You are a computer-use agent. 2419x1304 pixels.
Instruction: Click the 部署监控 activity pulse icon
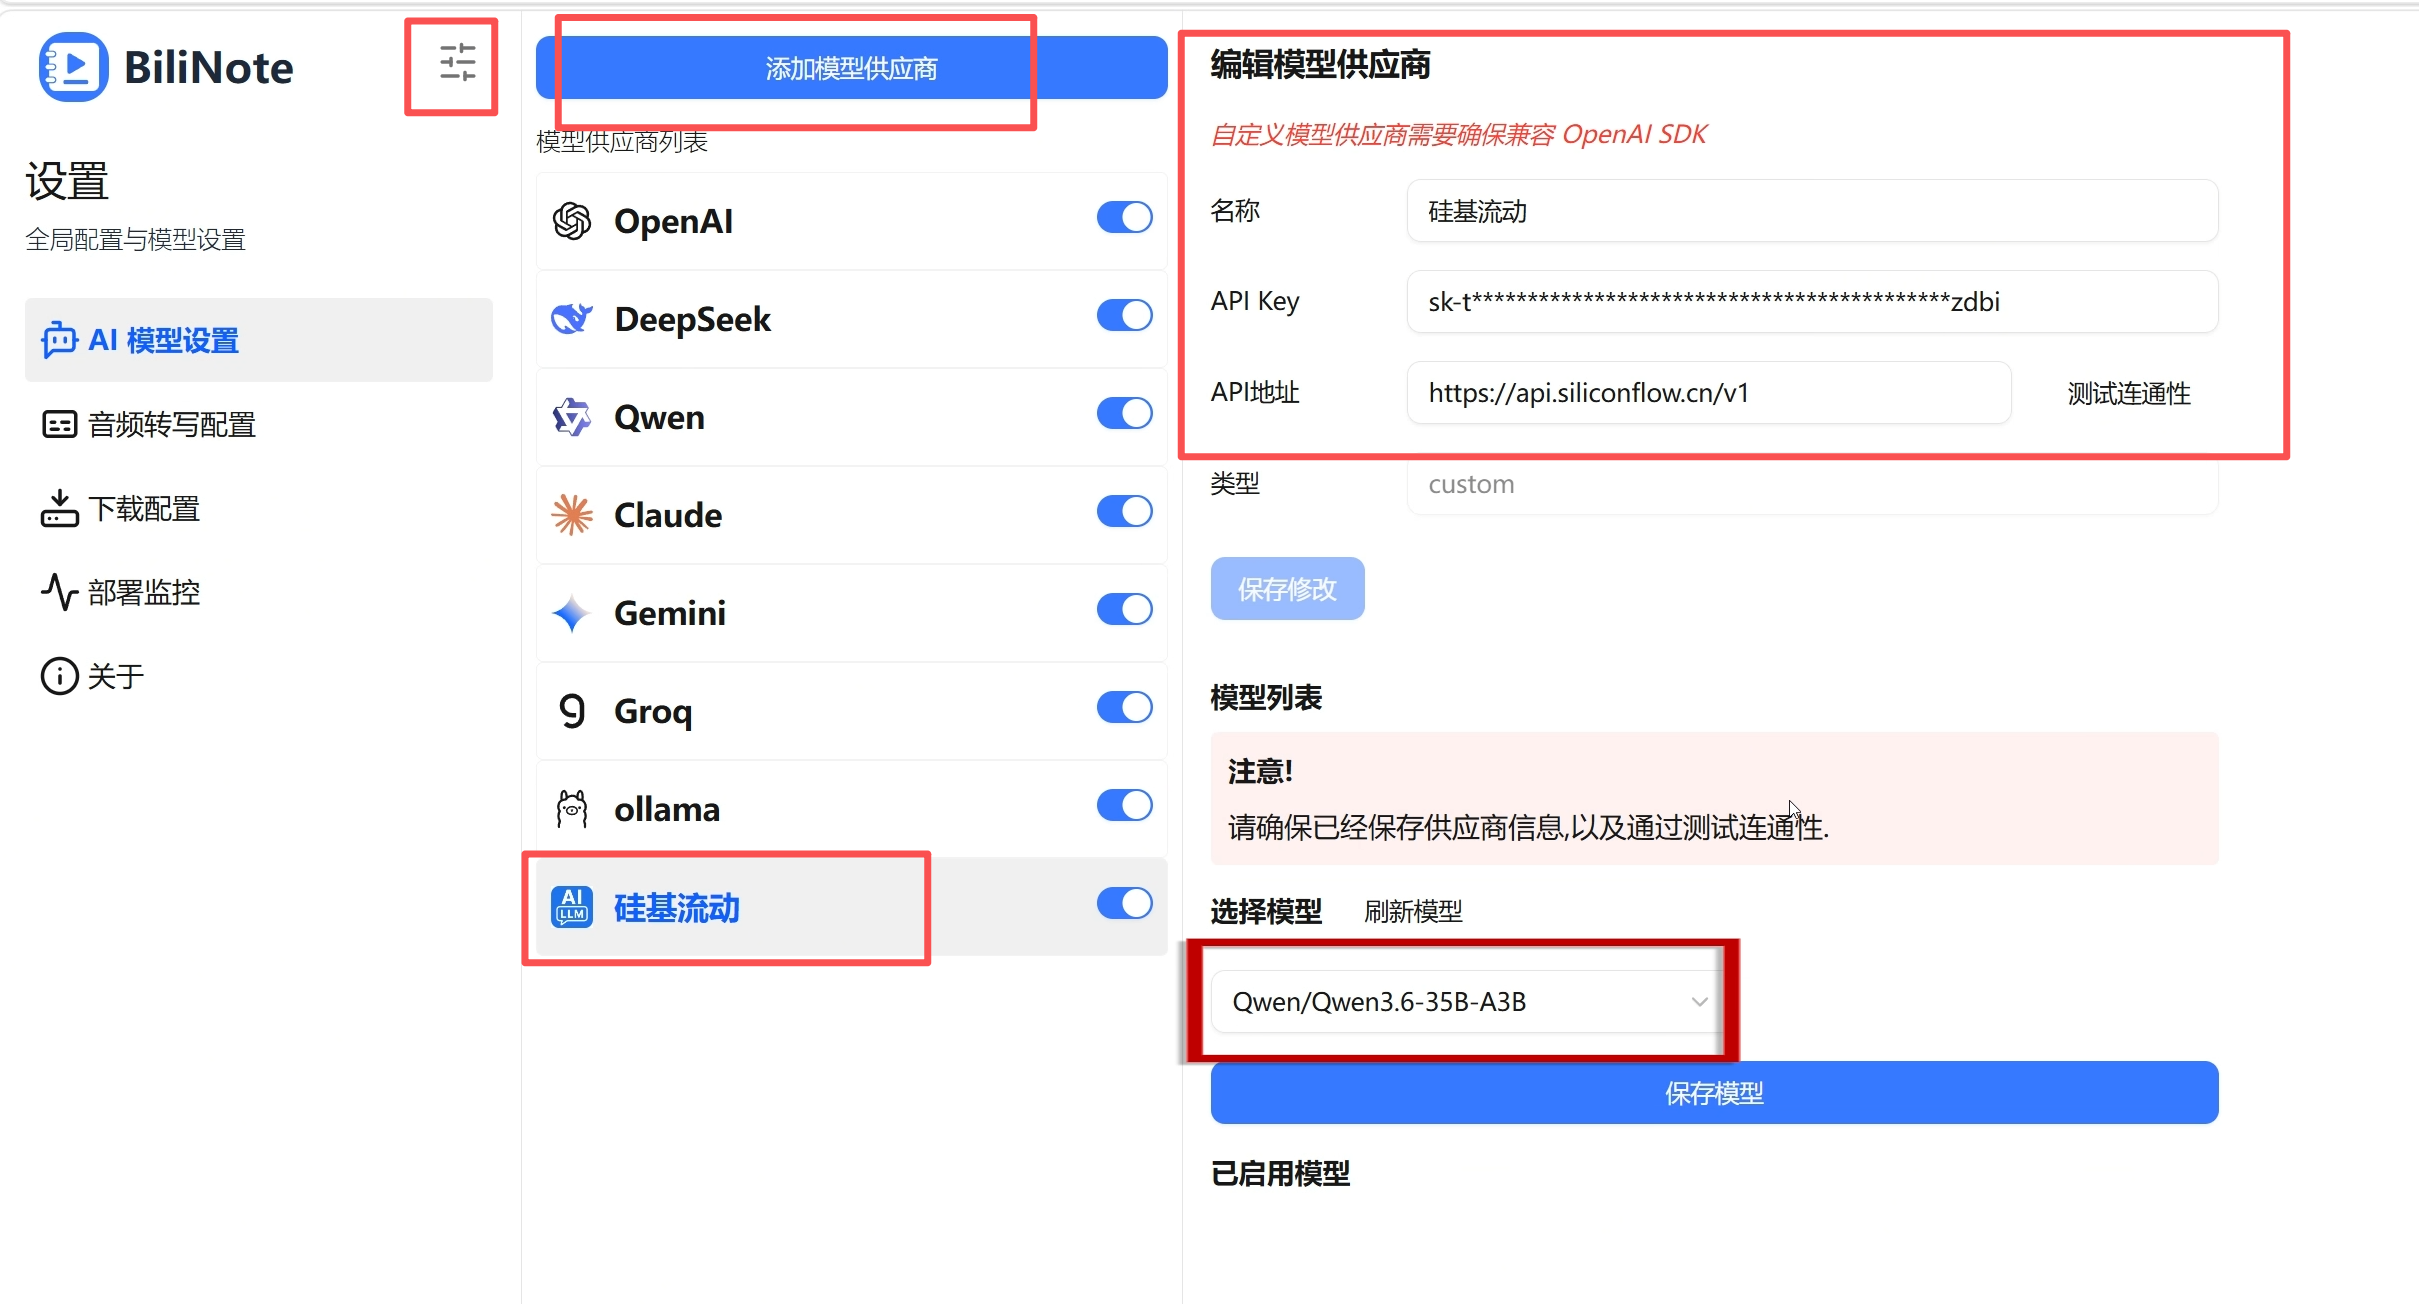59,592
